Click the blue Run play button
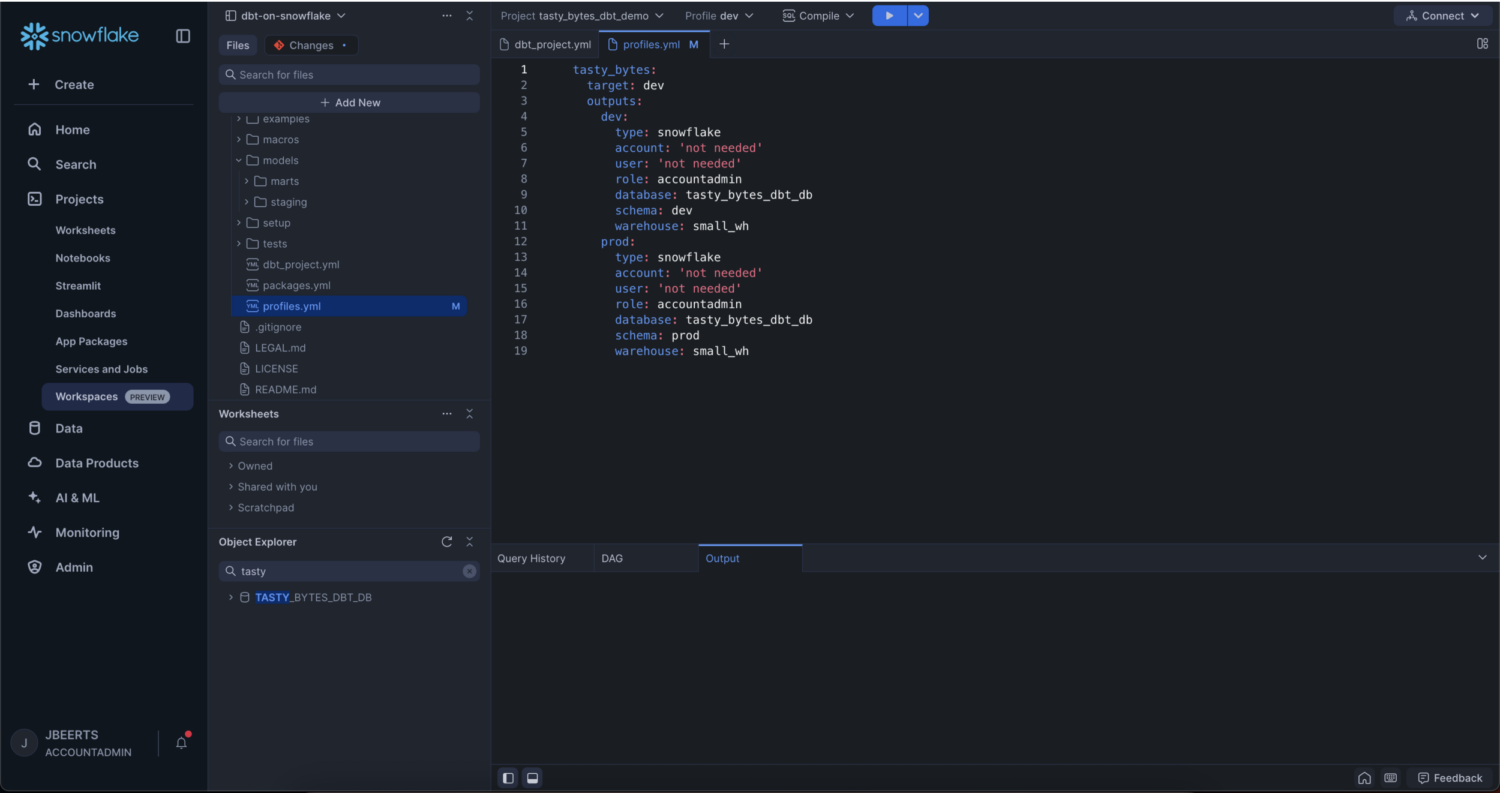This screenshot has width=1500, height=793. [889, 16]
